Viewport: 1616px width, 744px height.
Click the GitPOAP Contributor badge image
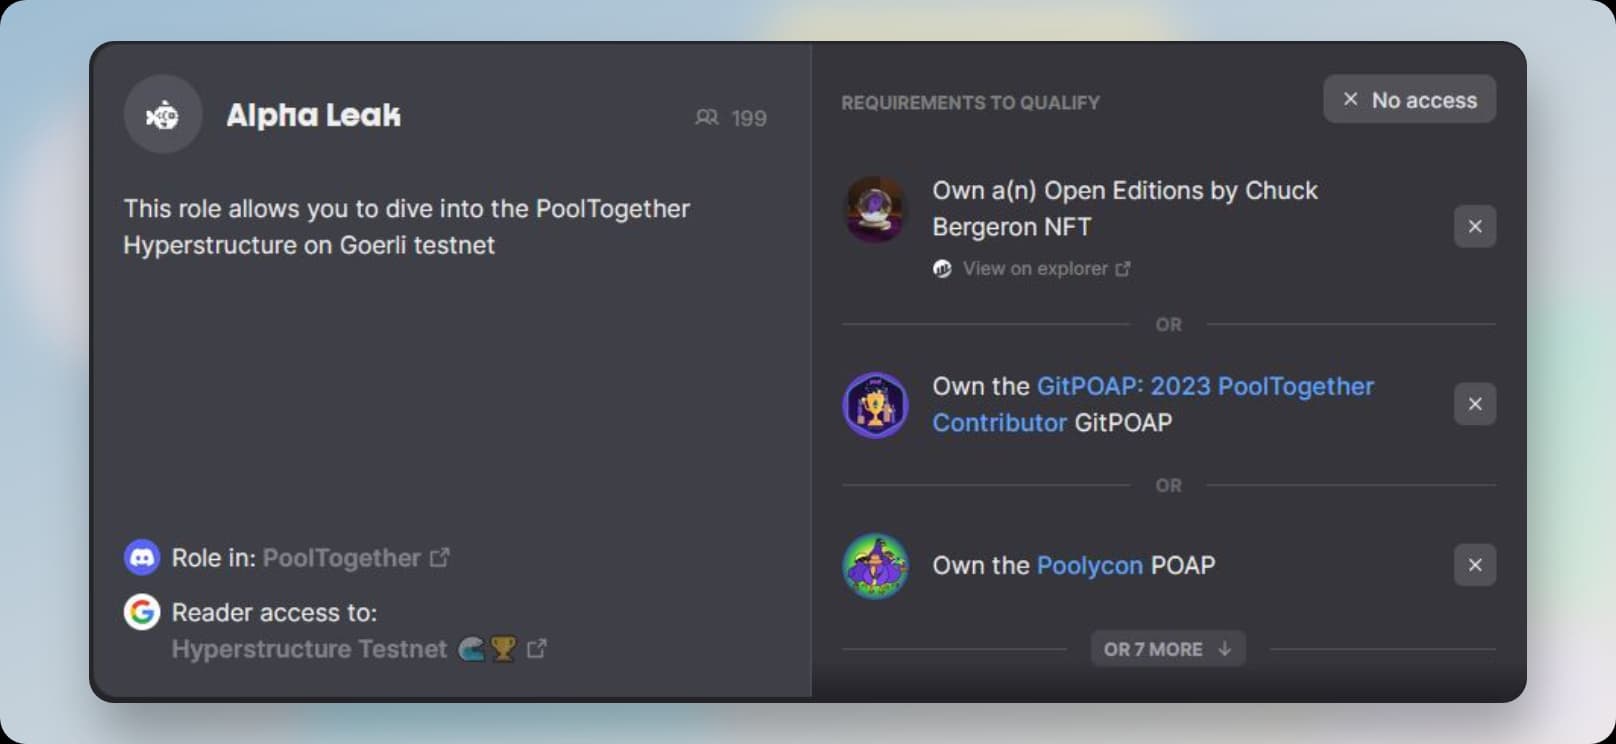pos(876,405)
